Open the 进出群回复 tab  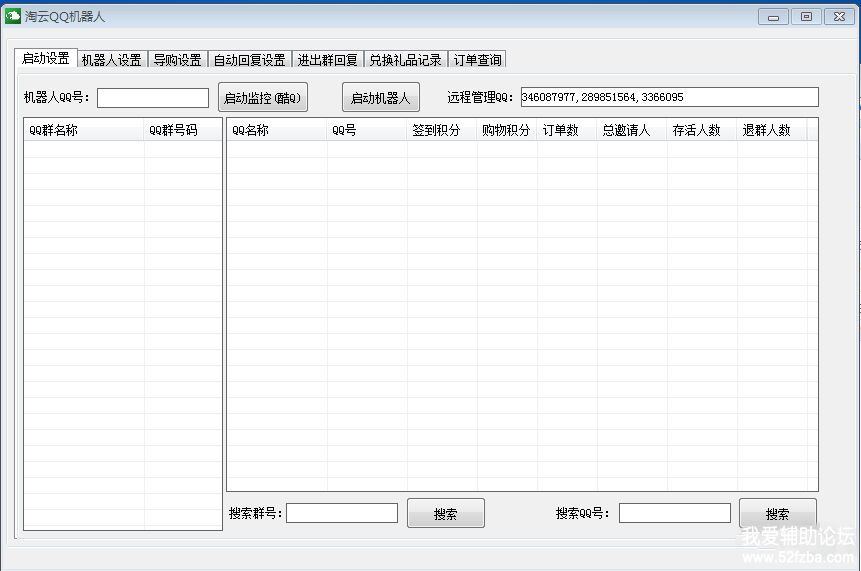(x=327, y=60)
